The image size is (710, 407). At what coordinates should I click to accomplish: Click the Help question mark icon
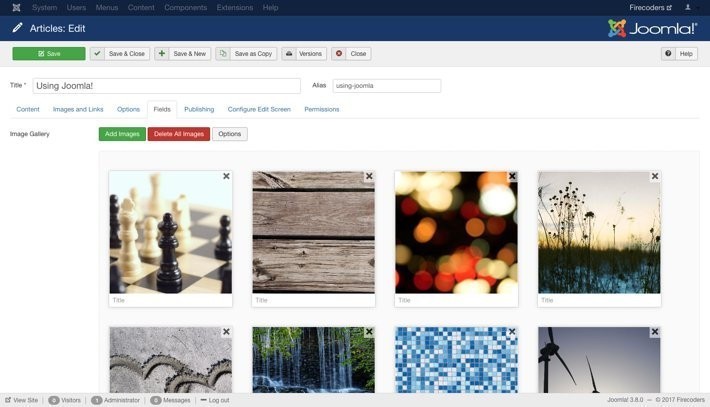point(668,53)
